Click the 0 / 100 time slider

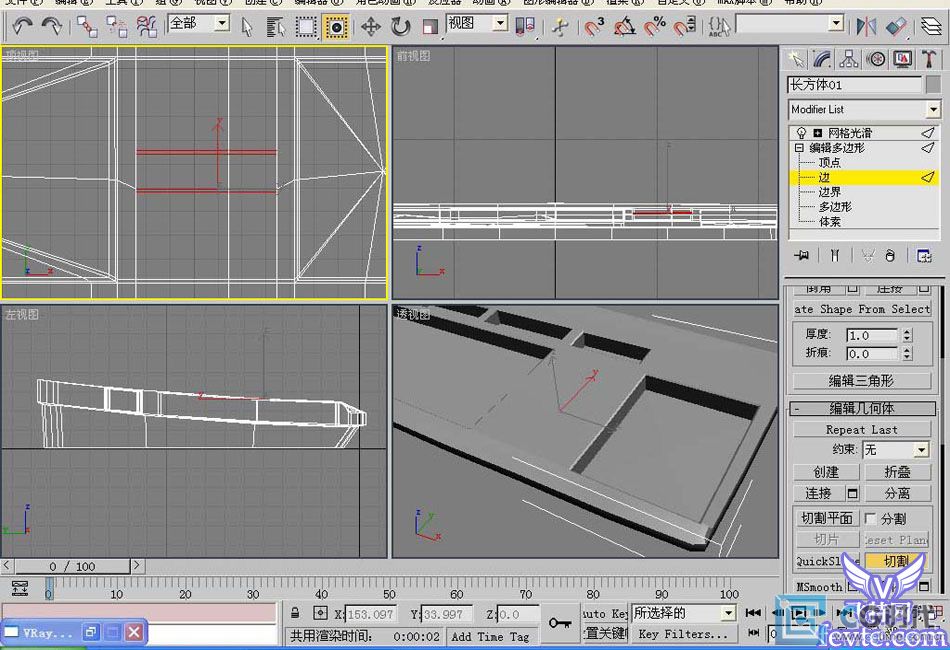pos(72,566)
